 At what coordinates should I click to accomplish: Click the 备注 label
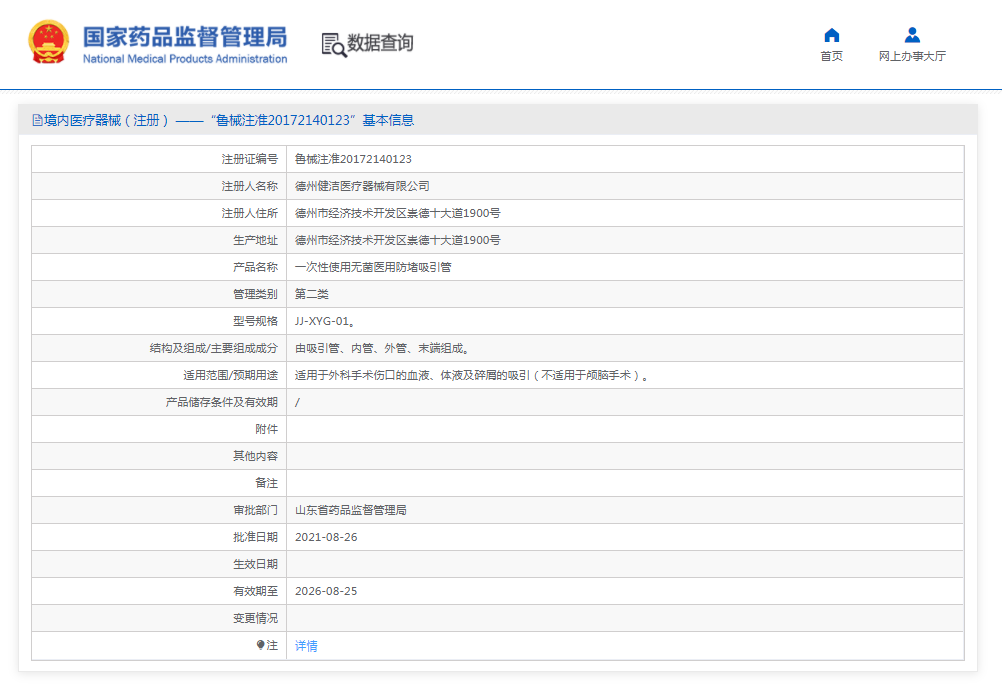[x=266, y=483]
